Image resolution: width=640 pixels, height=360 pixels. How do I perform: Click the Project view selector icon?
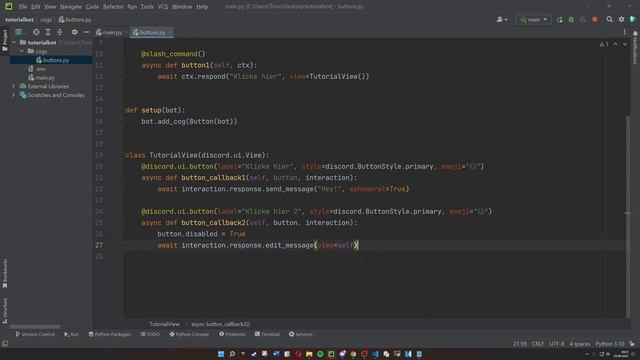click(19, 32)
